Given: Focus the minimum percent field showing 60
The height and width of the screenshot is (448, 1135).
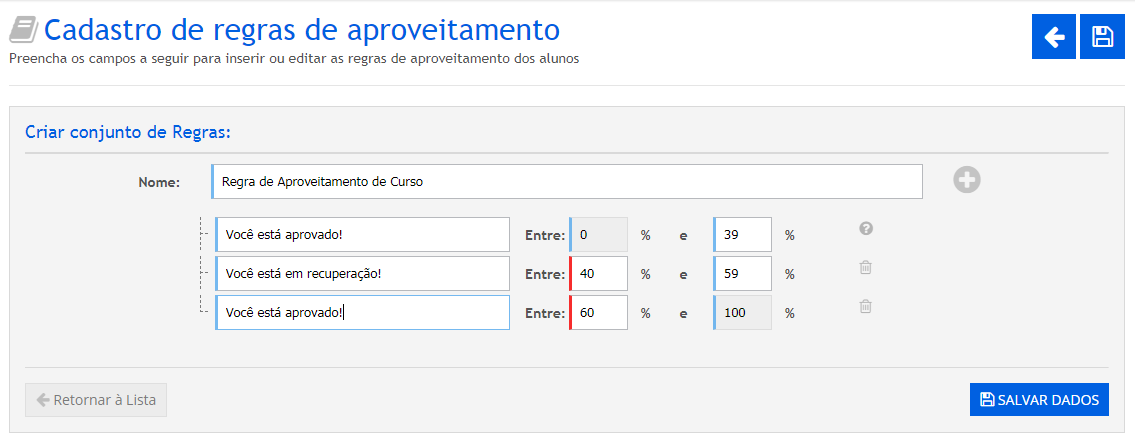Looking at the screenshot, I should (x=599, y=312).
